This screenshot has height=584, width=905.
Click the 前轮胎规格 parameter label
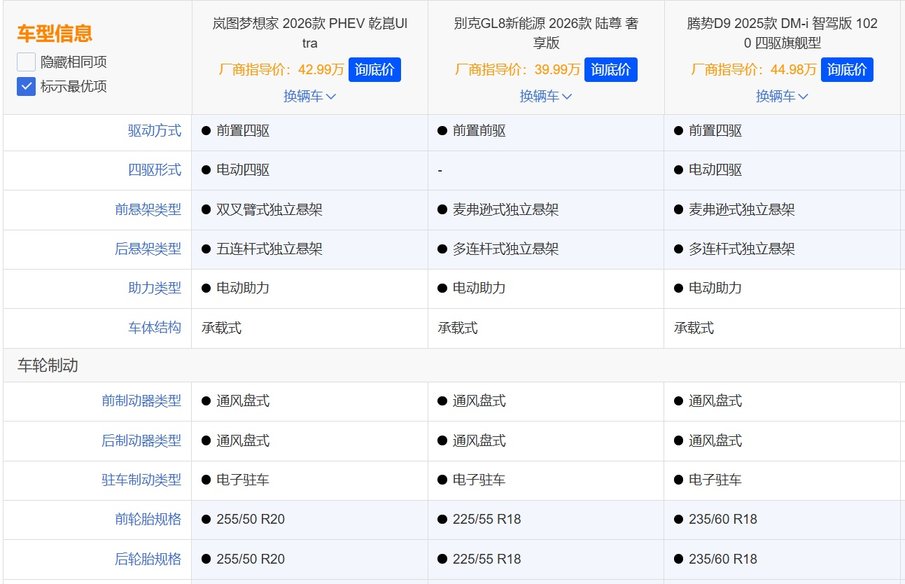(148, 520)
